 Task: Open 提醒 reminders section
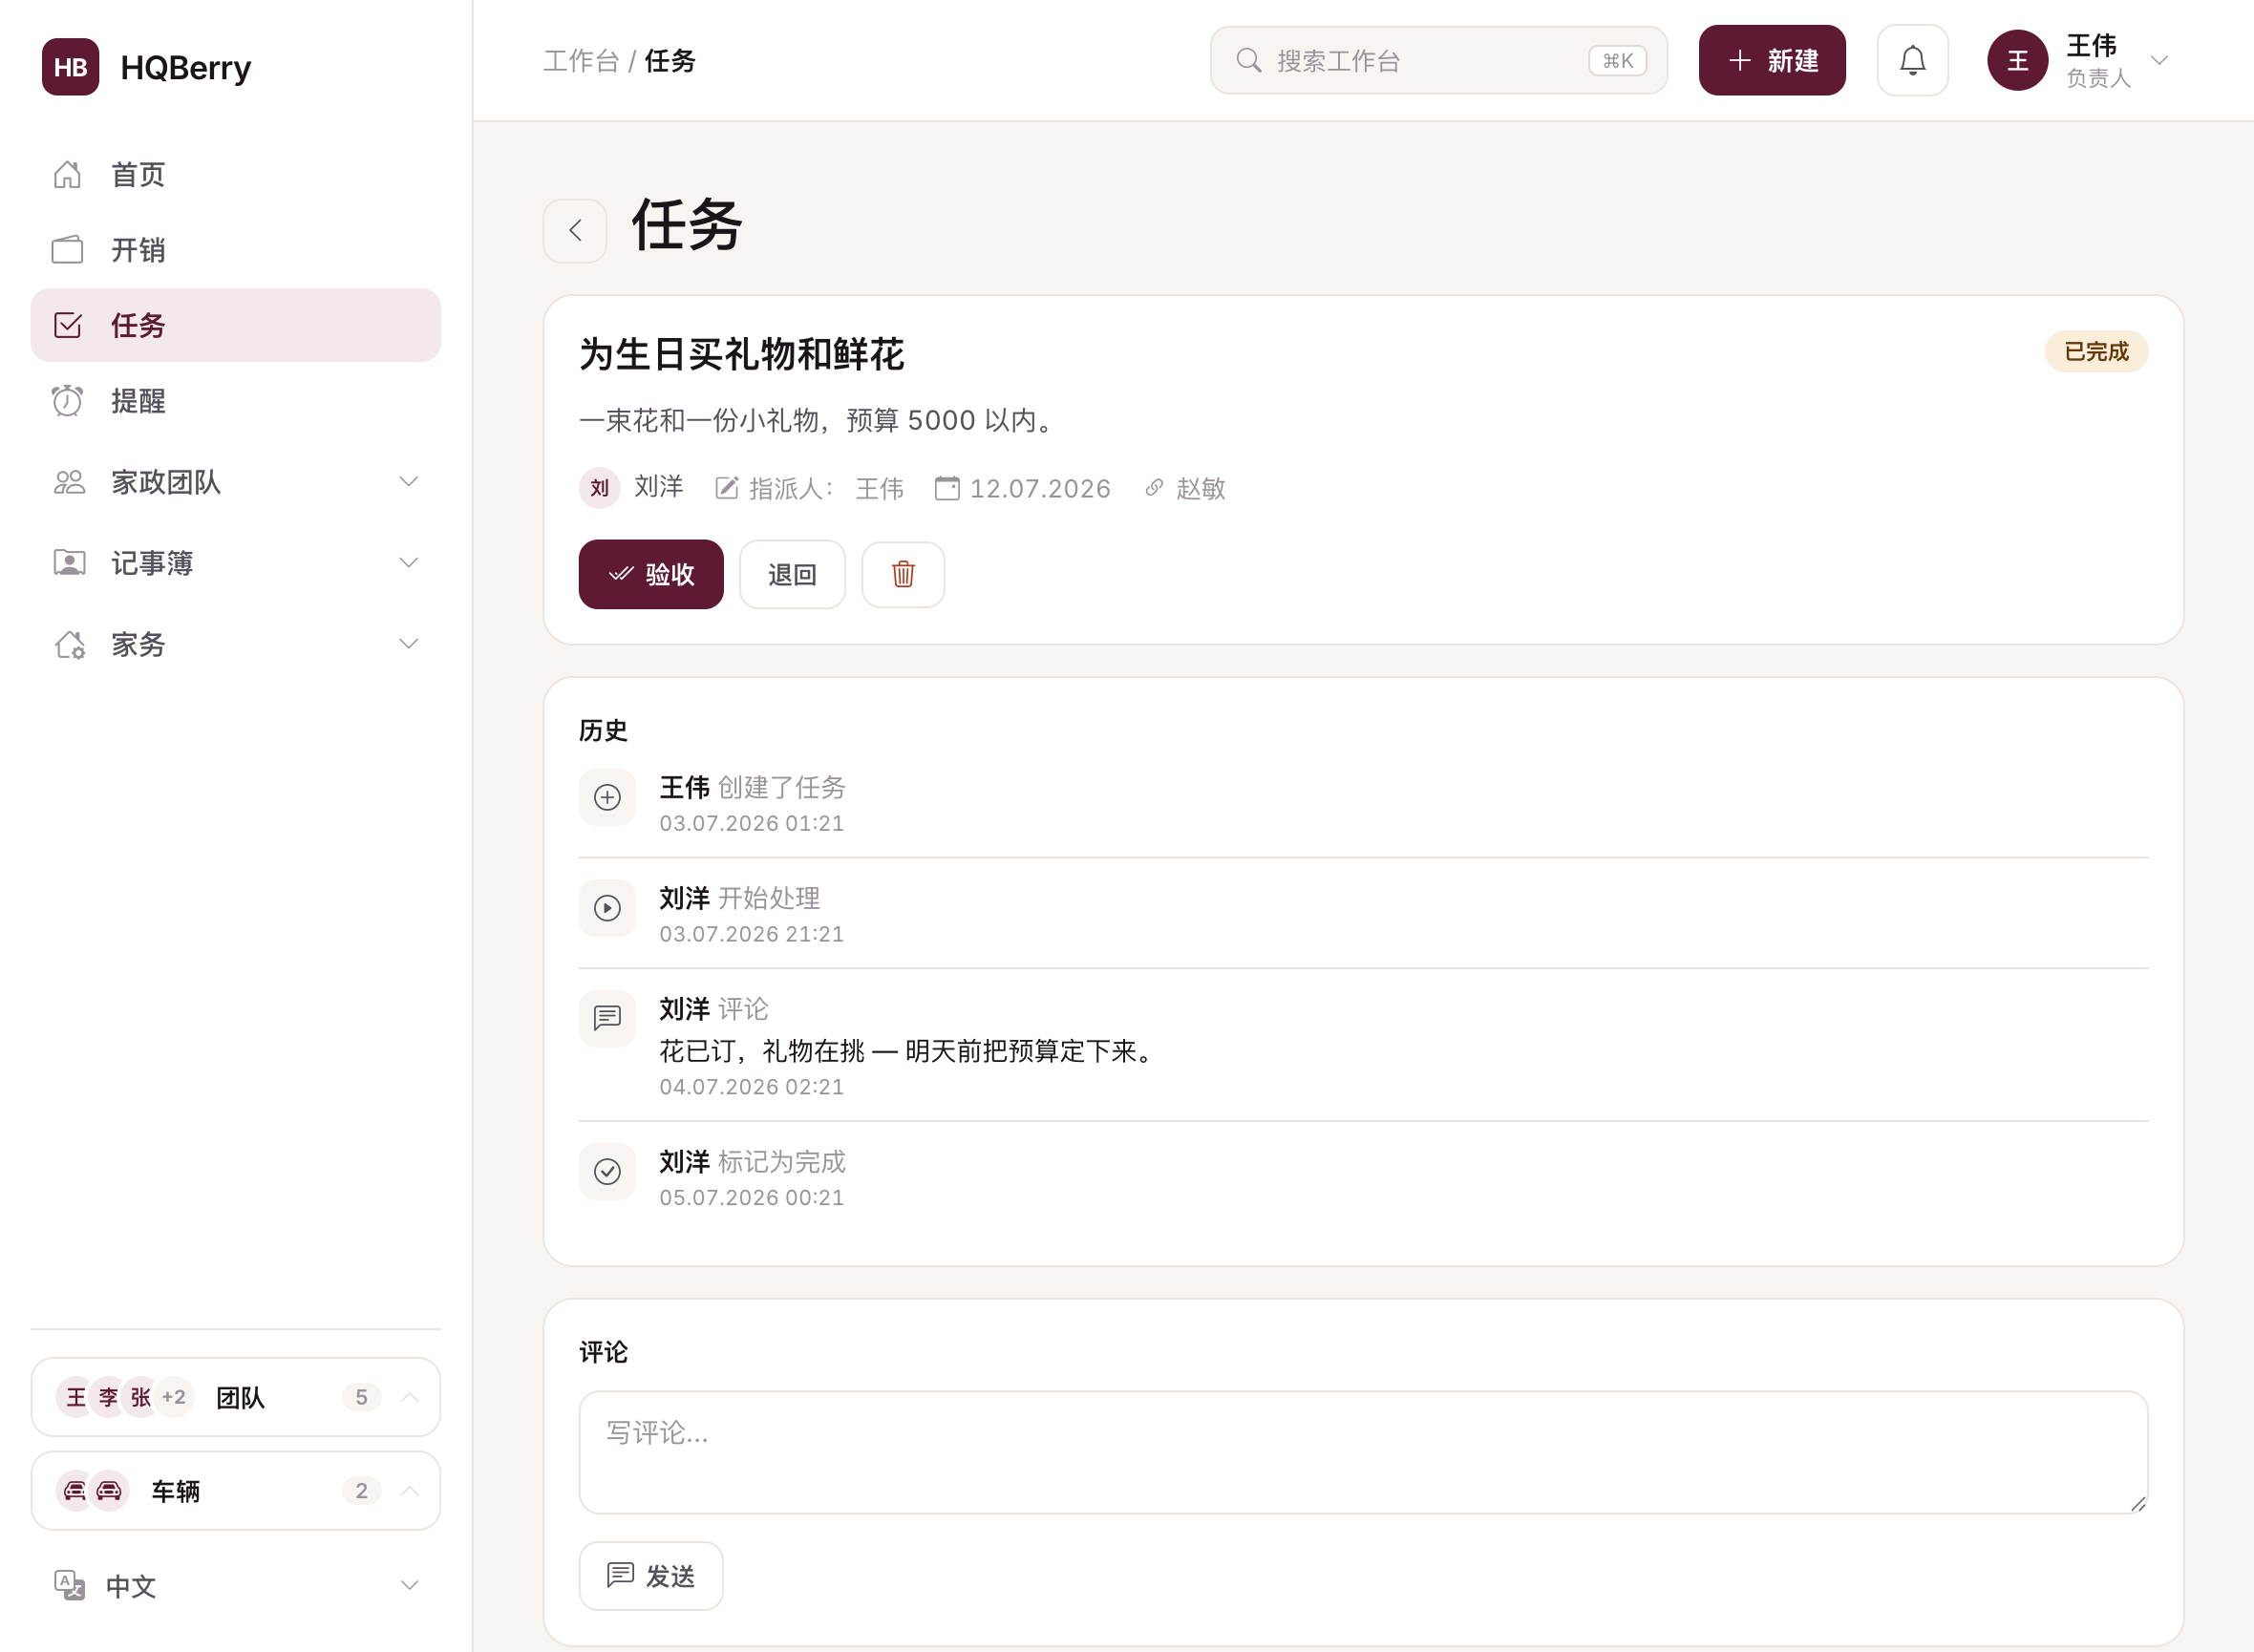235,401
